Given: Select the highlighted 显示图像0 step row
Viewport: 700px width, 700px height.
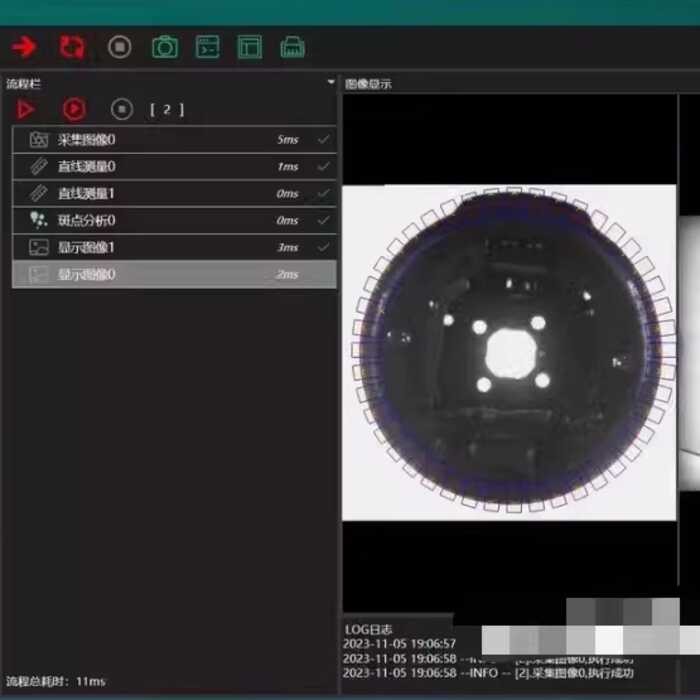Looking at the screenshot, I should 175,274.
